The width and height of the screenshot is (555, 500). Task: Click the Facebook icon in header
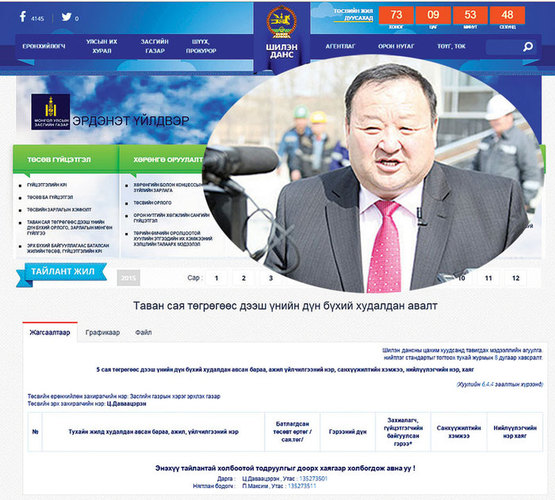[x=23, y=16]
